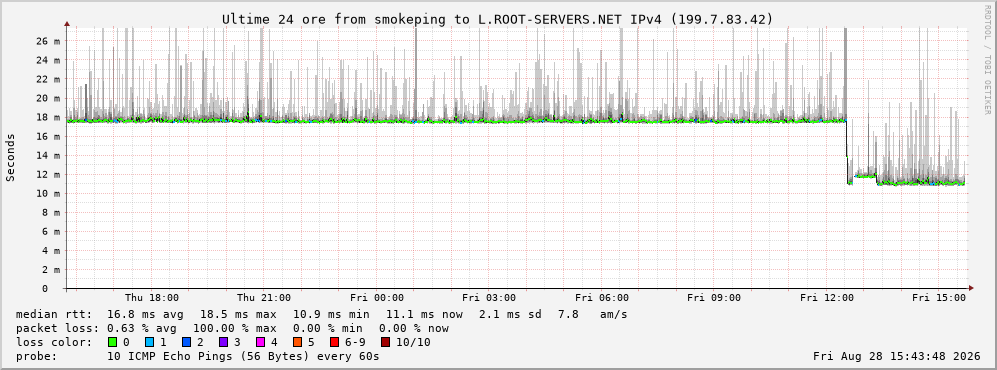
Task: Click the Fri 15:00 time axis label
Action: pyautogui.click(x=939, y=298)
